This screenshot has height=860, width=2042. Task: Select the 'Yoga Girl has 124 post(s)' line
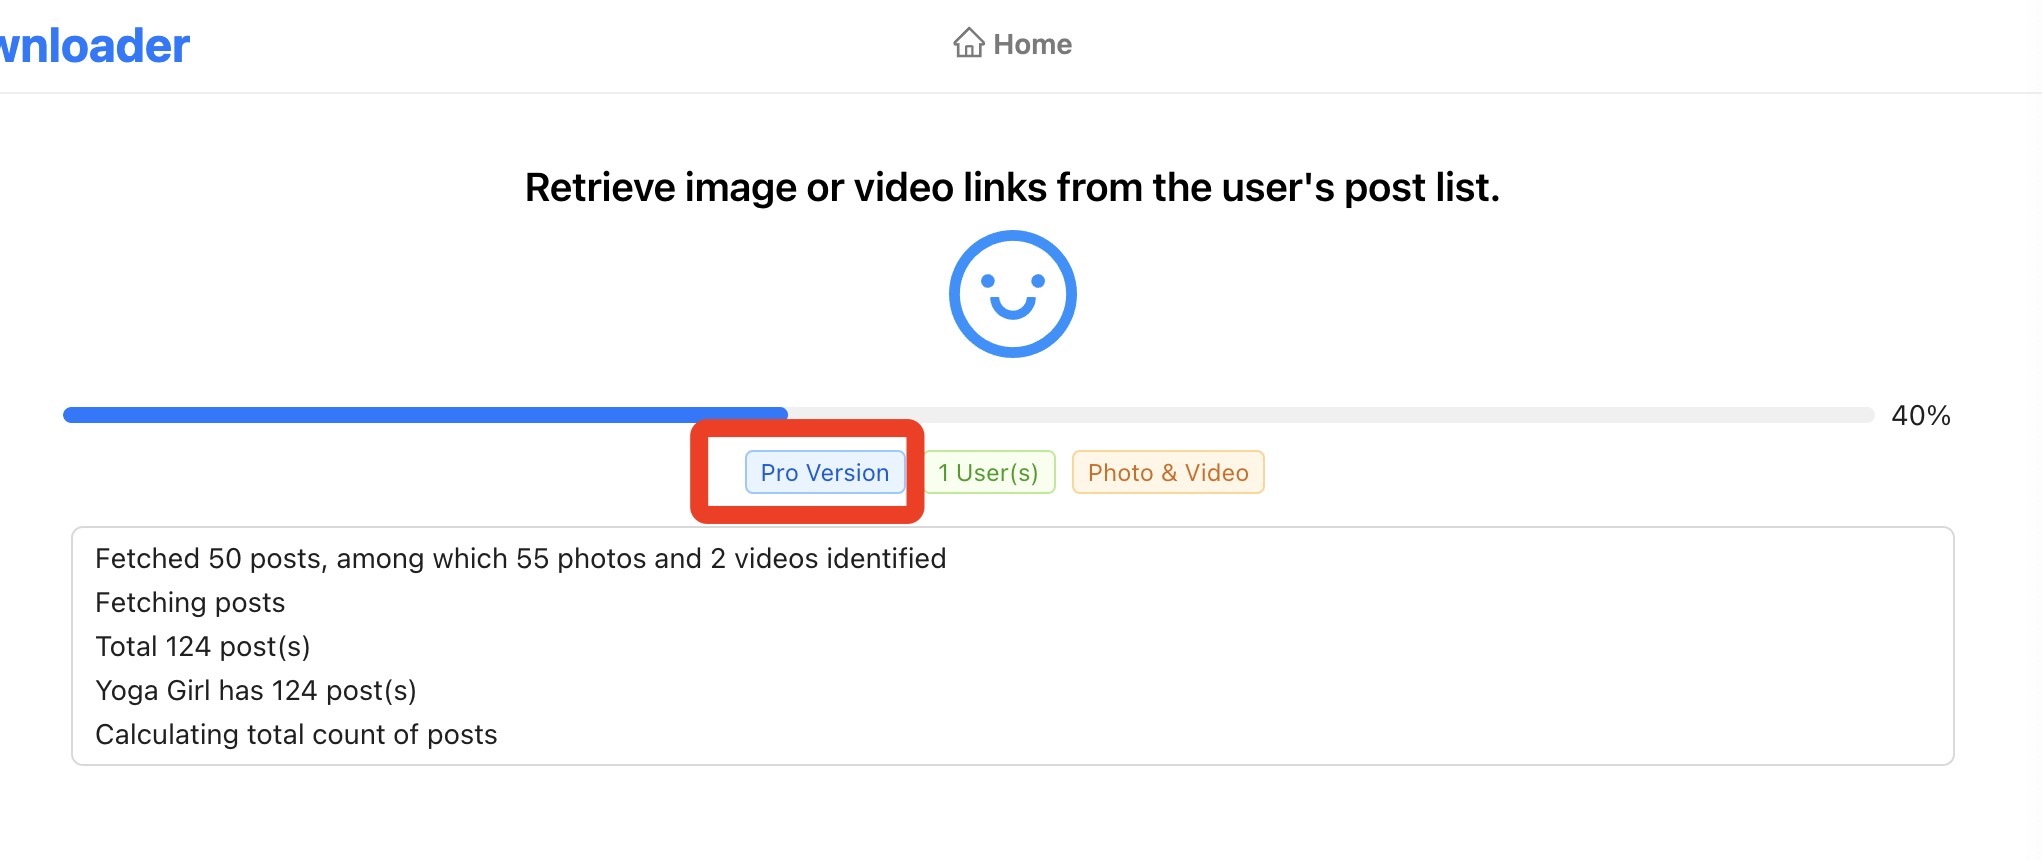[x=255, y=690]
